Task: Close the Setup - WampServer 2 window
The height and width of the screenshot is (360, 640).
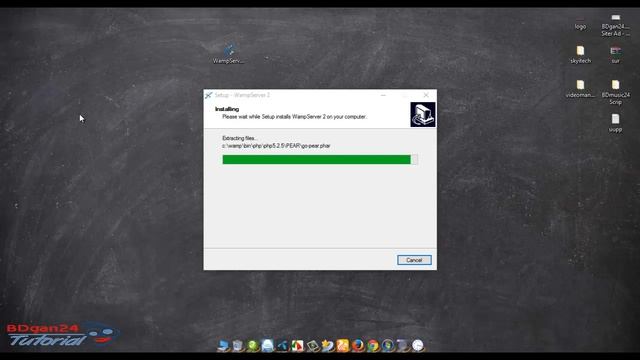Action: pos(426,95)
